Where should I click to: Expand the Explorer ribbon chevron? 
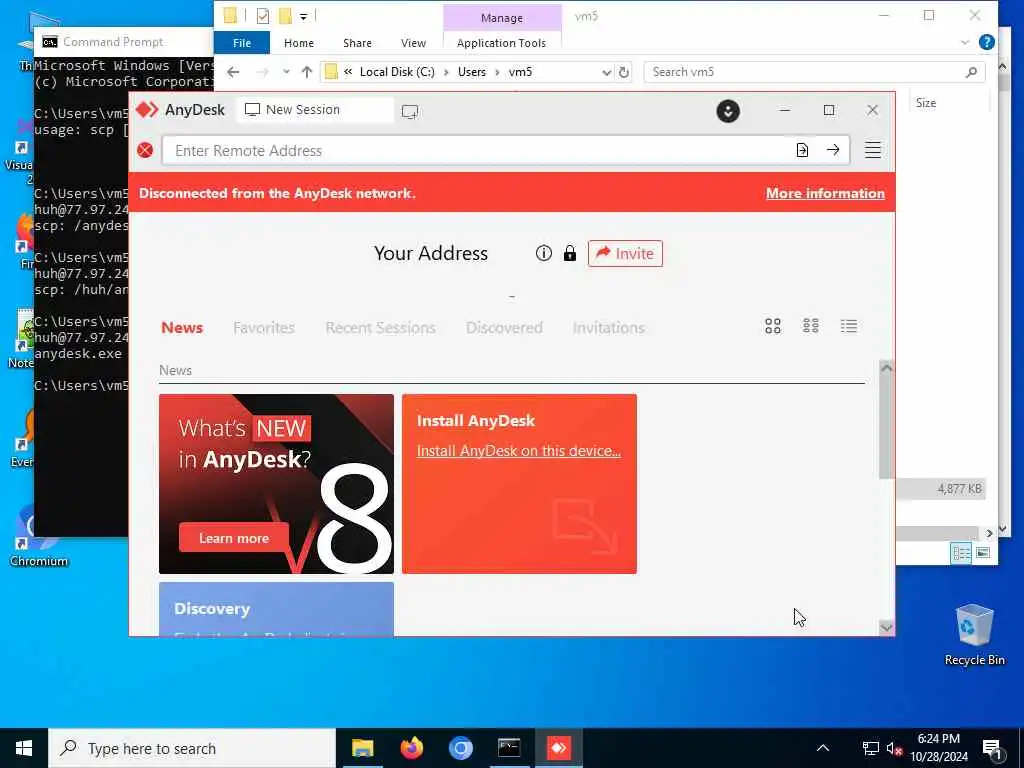[965, 42]
